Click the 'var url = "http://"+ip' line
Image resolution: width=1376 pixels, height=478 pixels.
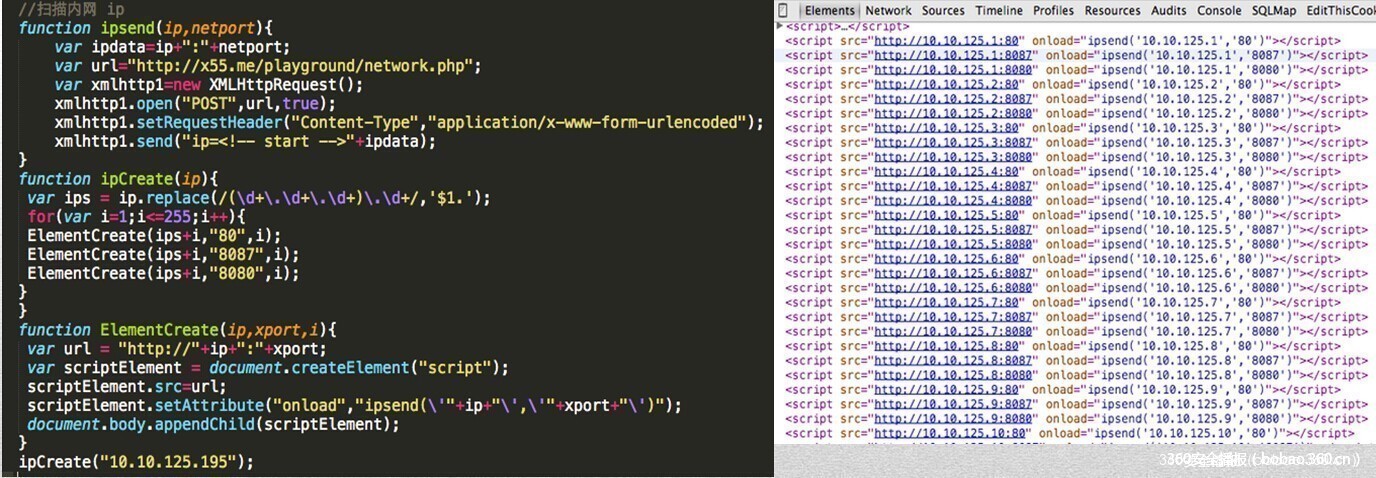pyautogui.click(x=177, y=349)
